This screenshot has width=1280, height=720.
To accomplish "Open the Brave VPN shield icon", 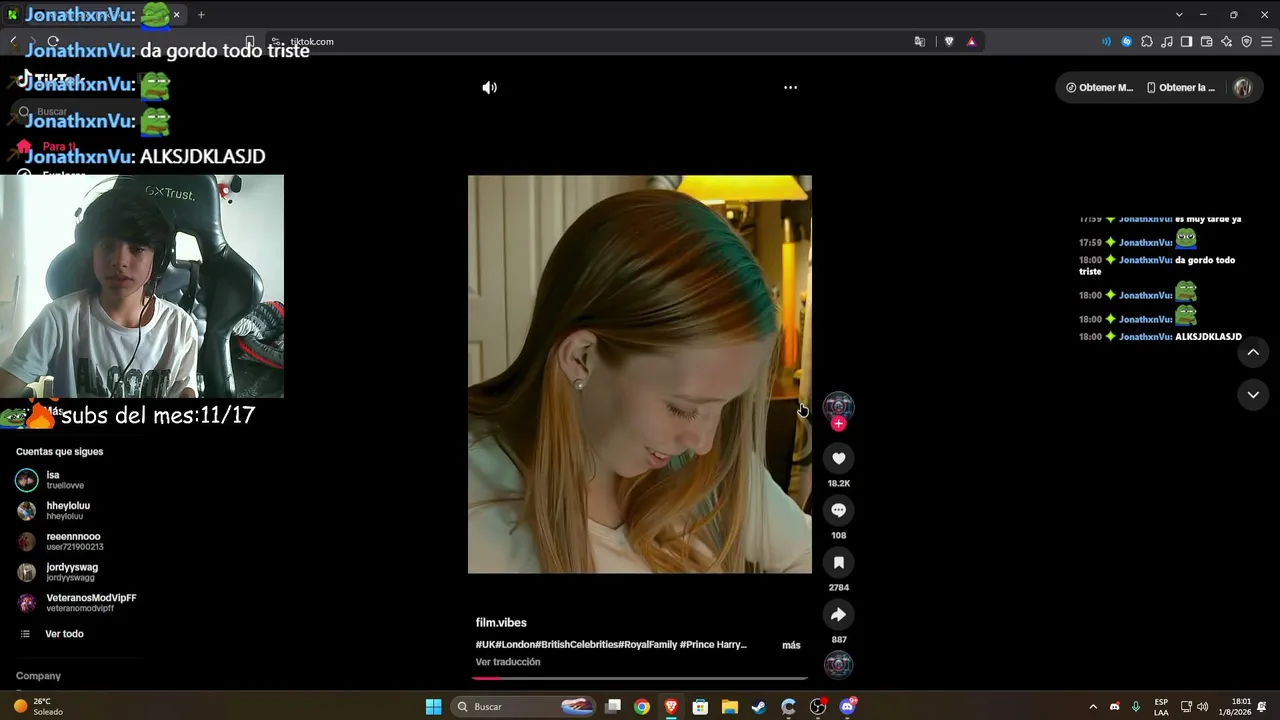I will point(1246,42).
